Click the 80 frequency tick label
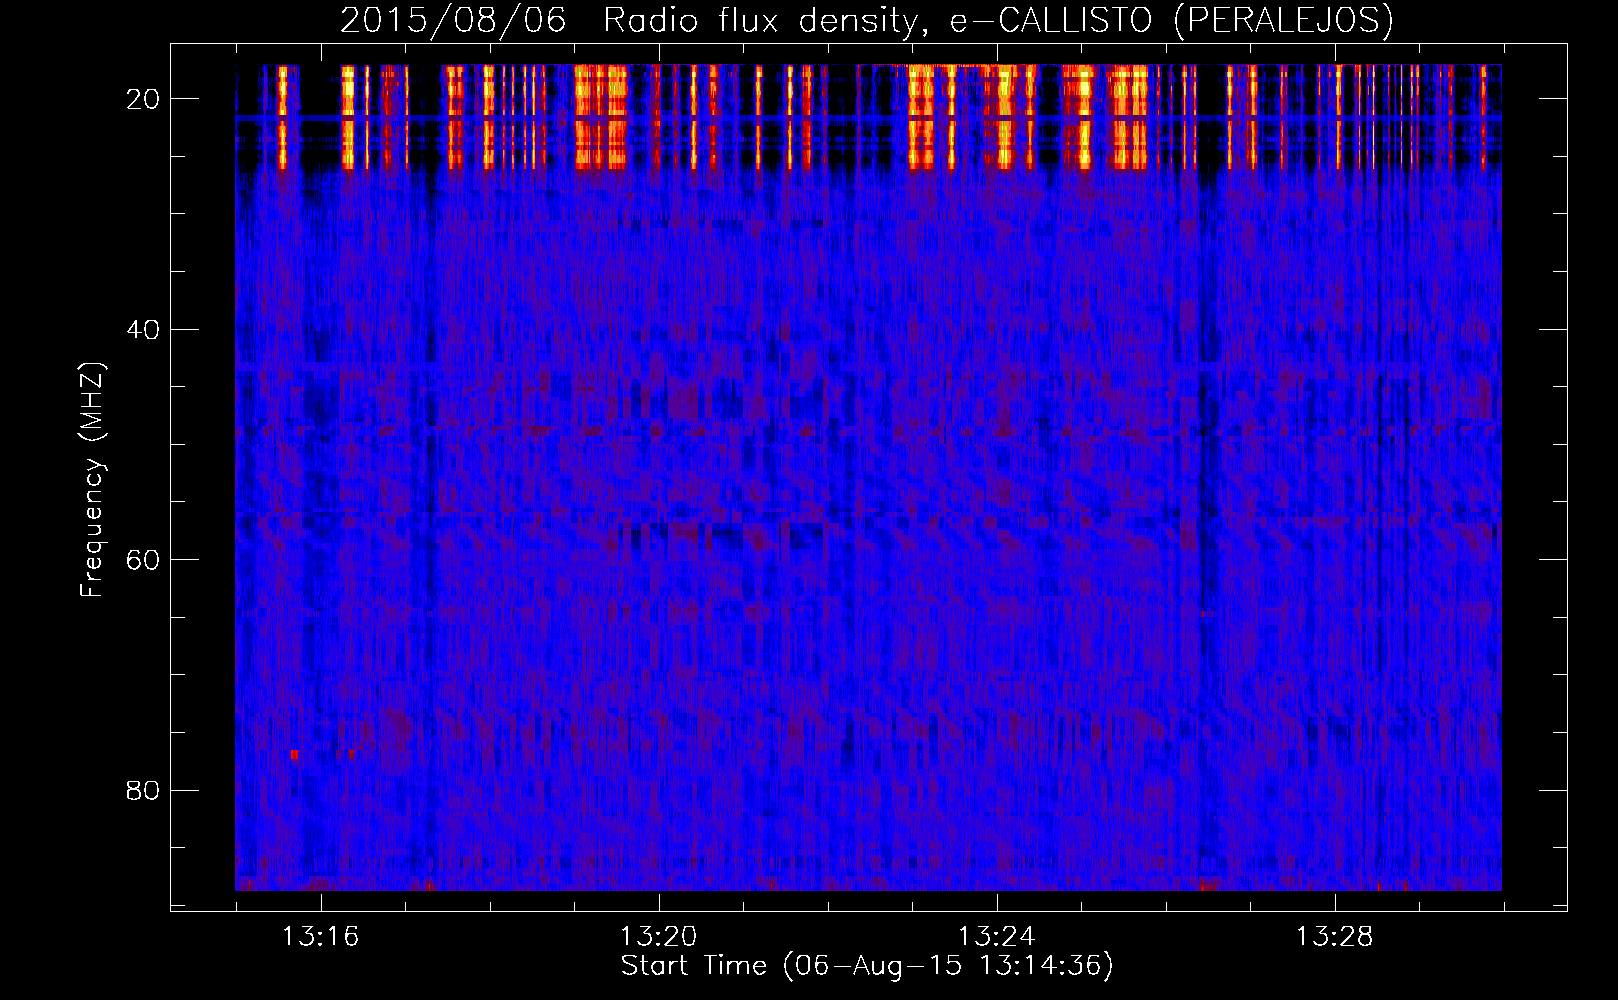This screenshot has width=1618, height=1000. (x=143, y=791)
